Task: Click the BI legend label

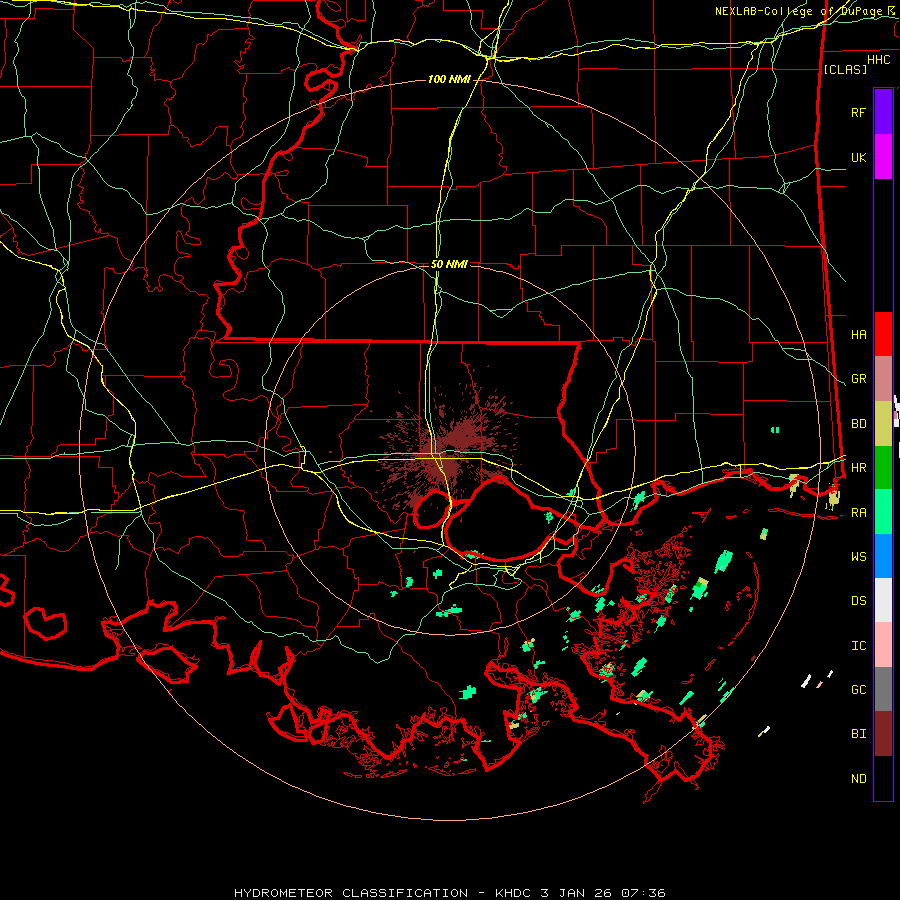Action: 858,734
